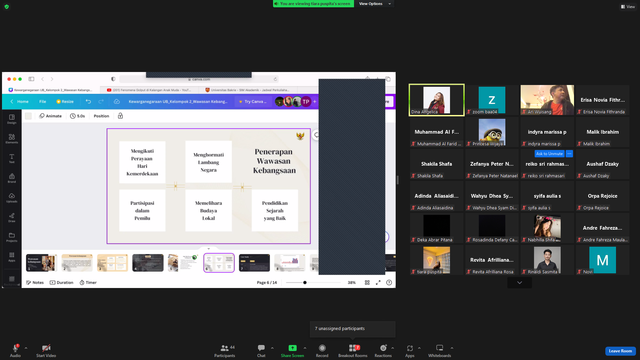640x360 pixels.
Task: Toggle grid view of pages
Action: pyautogui.click(x=367, y=282)
